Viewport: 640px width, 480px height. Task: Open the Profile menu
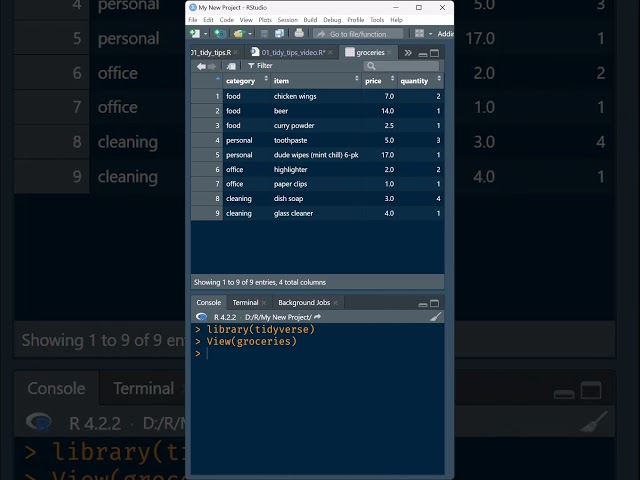pos(356,20)
